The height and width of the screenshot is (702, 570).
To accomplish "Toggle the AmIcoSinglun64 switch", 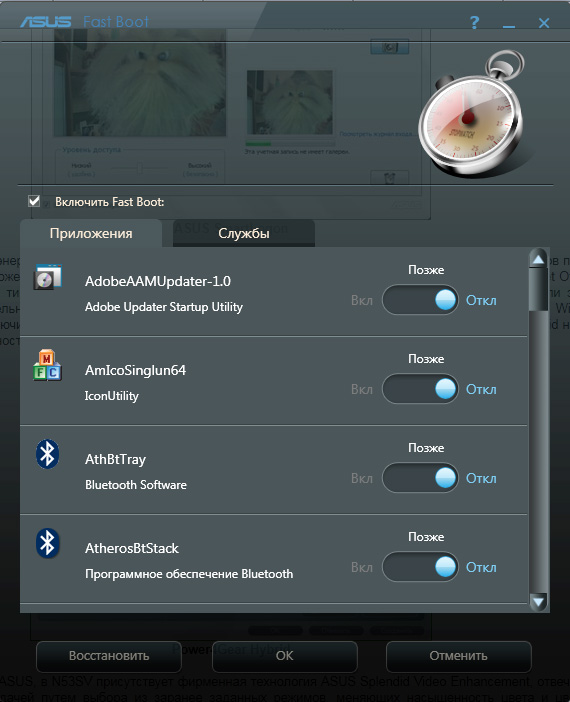I will [x=420, y=389].
